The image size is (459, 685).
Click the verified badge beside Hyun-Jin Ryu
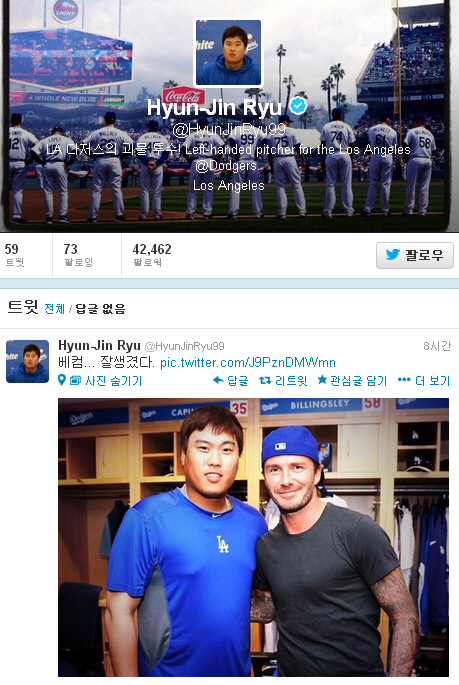click(299, 106)
